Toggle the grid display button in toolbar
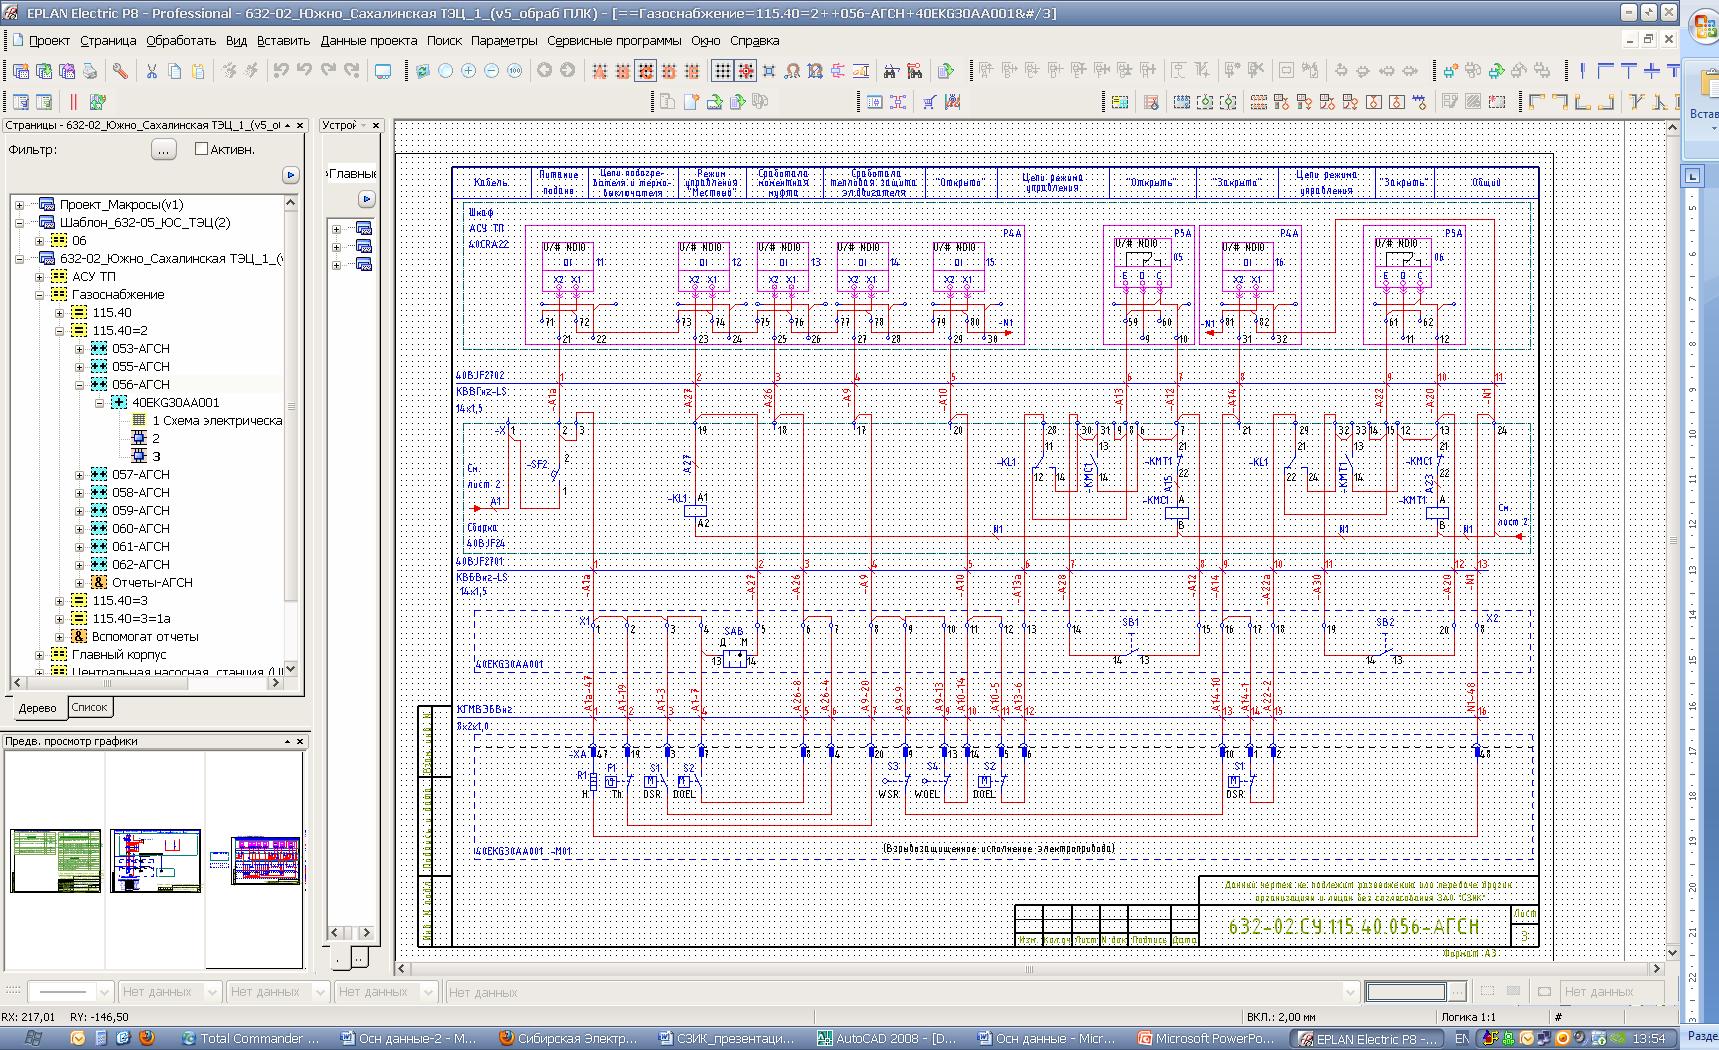Image resolution: width=1719 pixels, height=1050 pixels. click(x=722, y=71)
